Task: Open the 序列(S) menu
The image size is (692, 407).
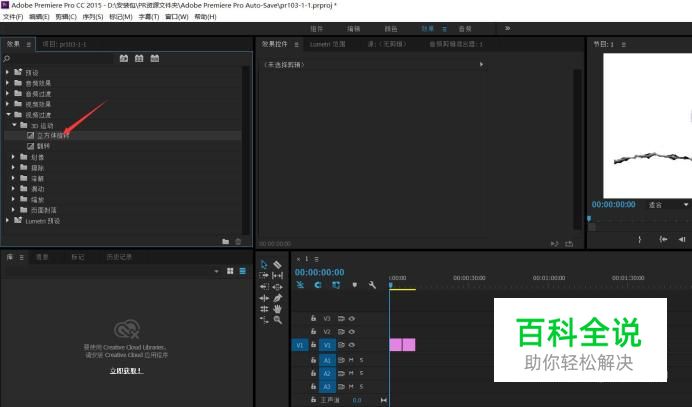Action: [x=93, y=17]
